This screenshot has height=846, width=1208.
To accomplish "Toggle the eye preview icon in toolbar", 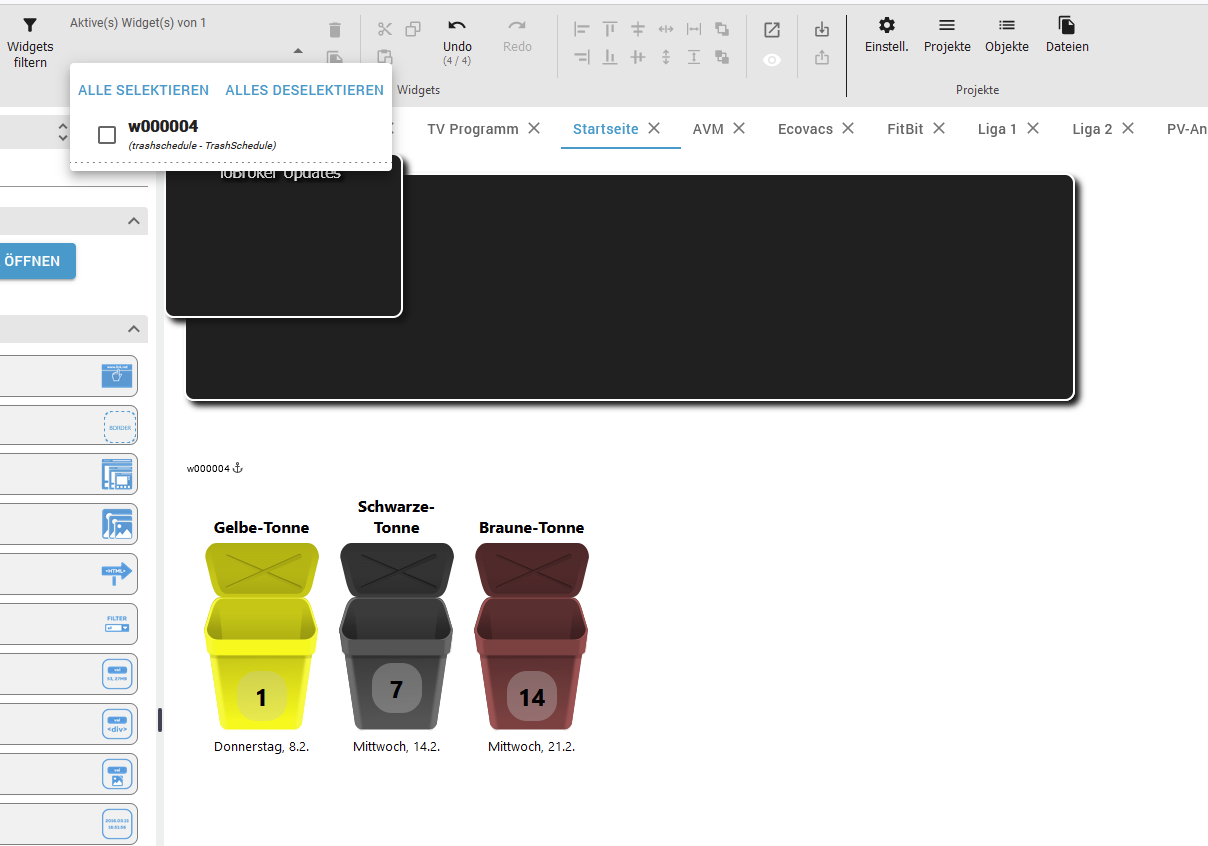I will point(772,60).
